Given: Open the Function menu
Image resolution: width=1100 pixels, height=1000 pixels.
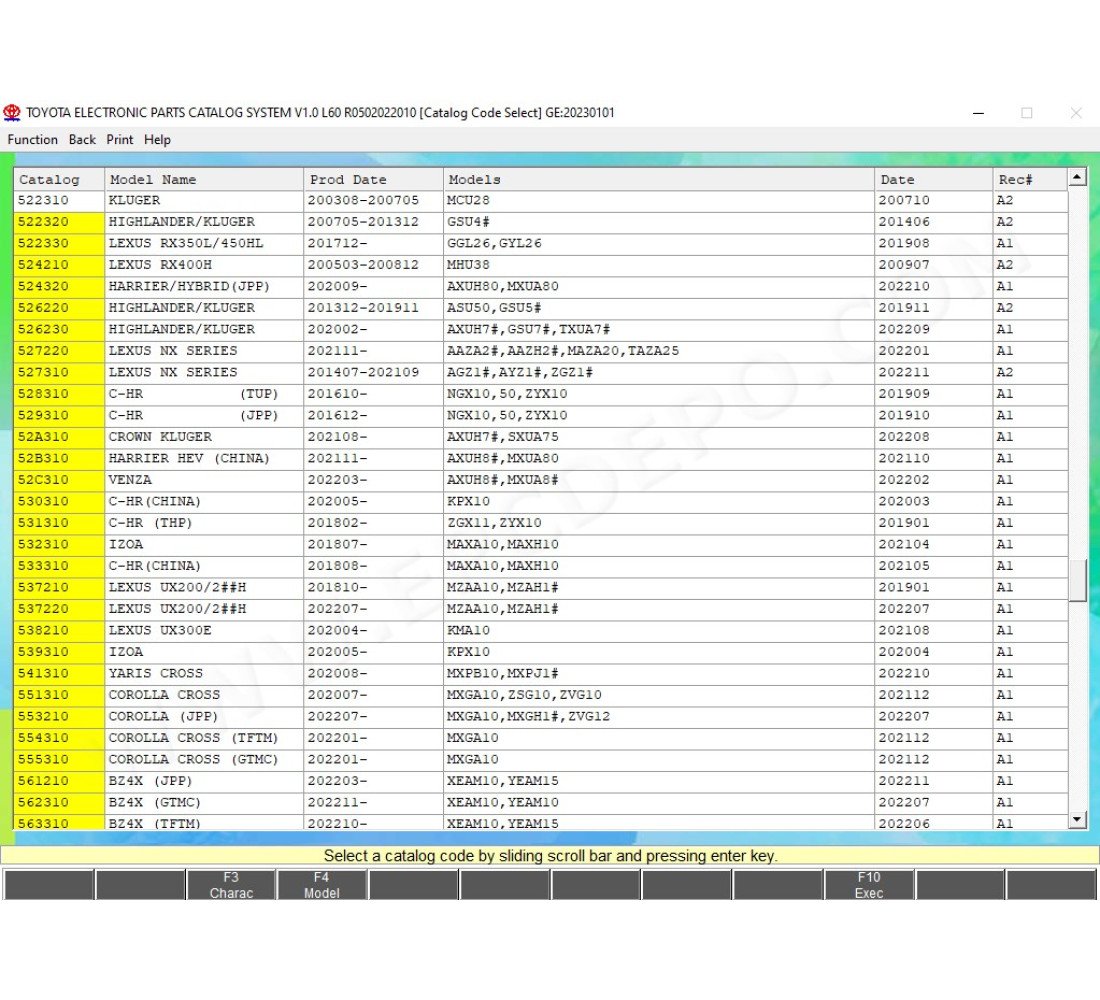Looking at the screenshot, I should pos(32,140).
